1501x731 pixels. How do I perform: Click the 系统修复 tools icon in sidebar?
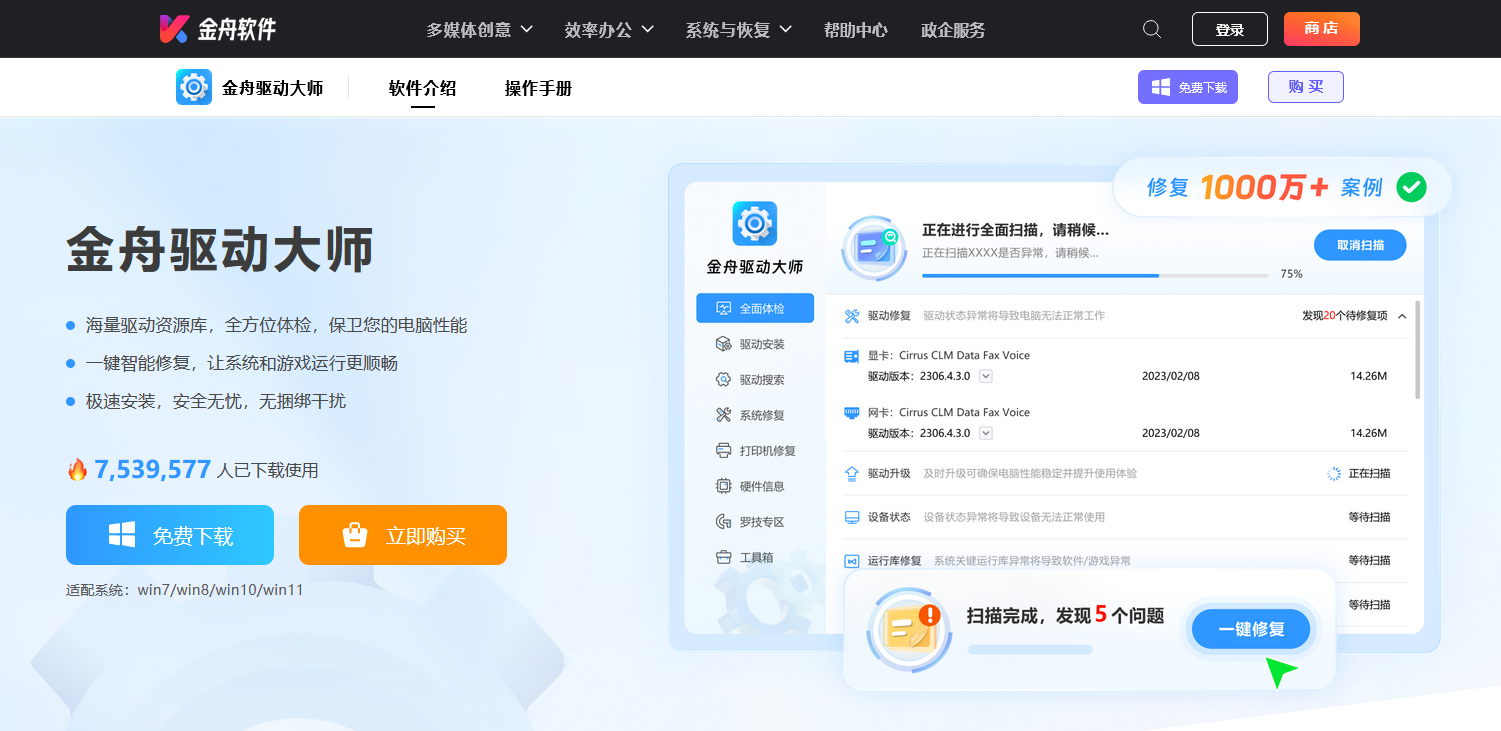coord(724,415)
